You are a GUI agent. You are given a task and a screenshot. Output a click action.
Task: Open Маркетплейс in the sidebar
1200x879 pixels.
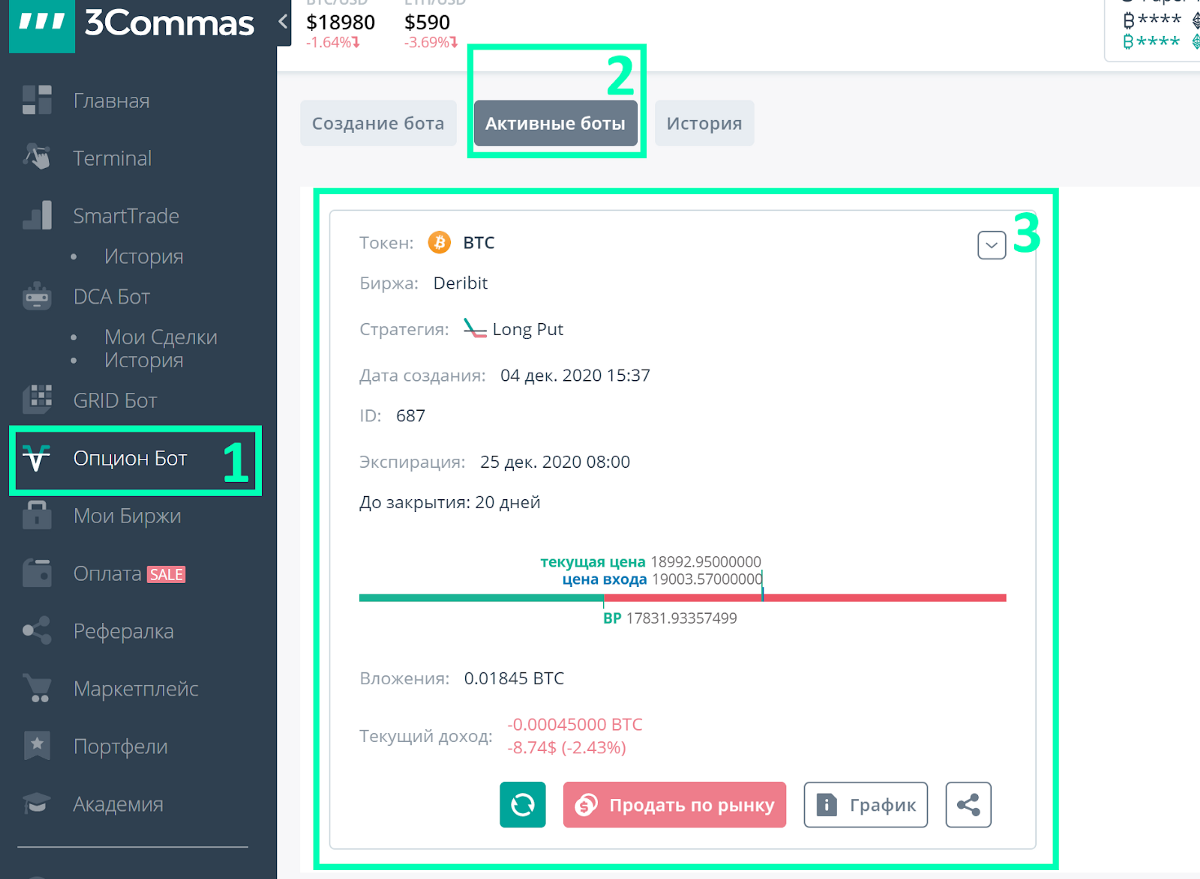coord(136,689)
